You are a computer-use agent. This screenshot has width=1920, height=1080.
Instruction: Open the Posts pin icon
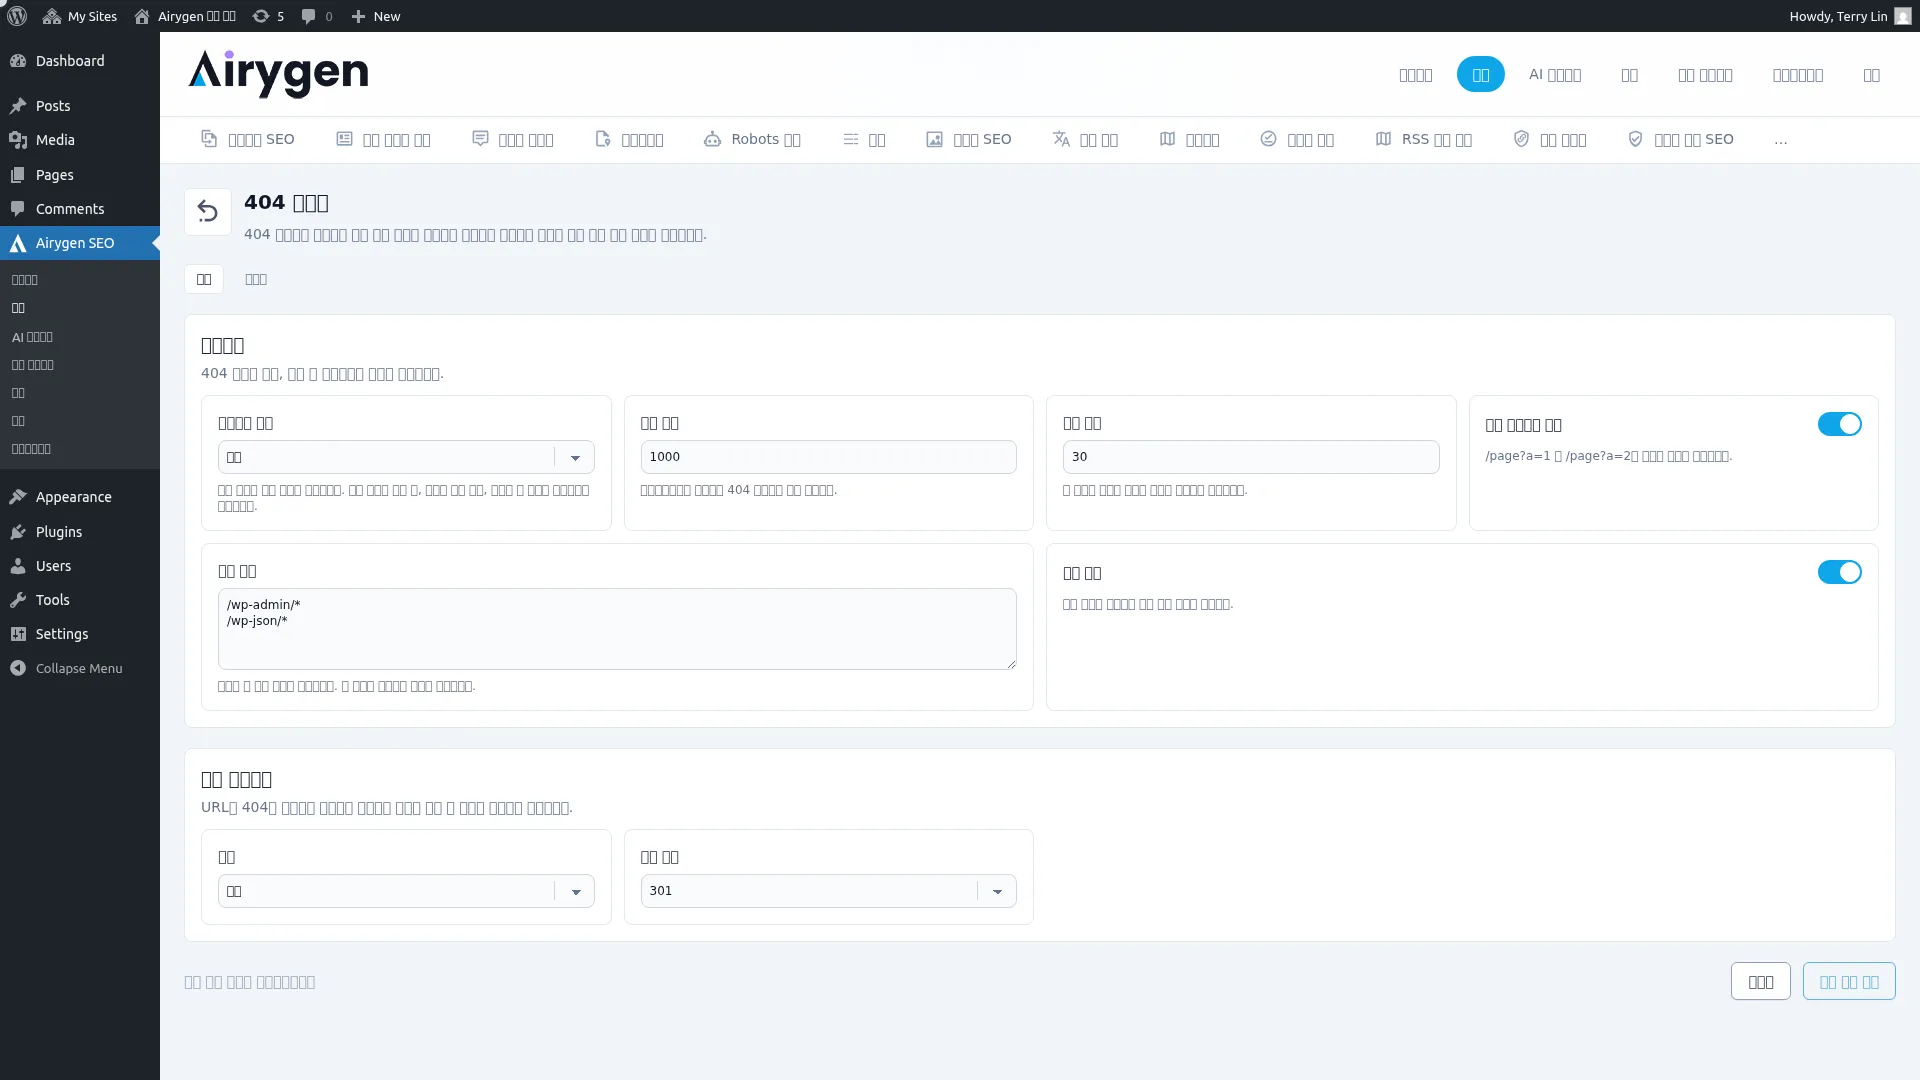tap(18, 106)
